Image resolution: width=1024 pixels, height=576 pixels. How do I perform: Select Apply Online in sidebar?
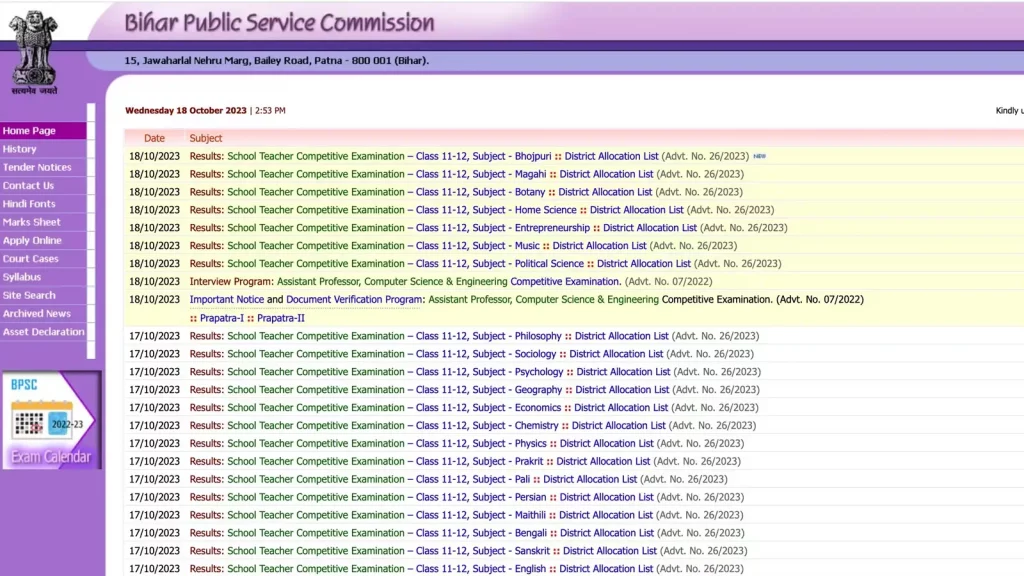click(x=43, y=240)
